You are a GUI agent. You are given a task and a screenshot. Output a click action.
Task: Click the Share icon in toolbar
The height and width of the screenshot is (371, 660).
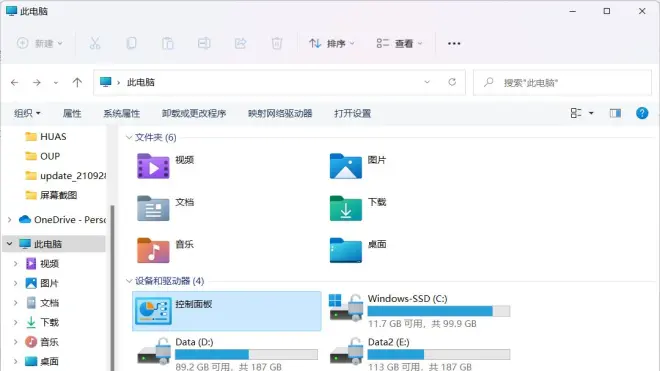(240, 43)
